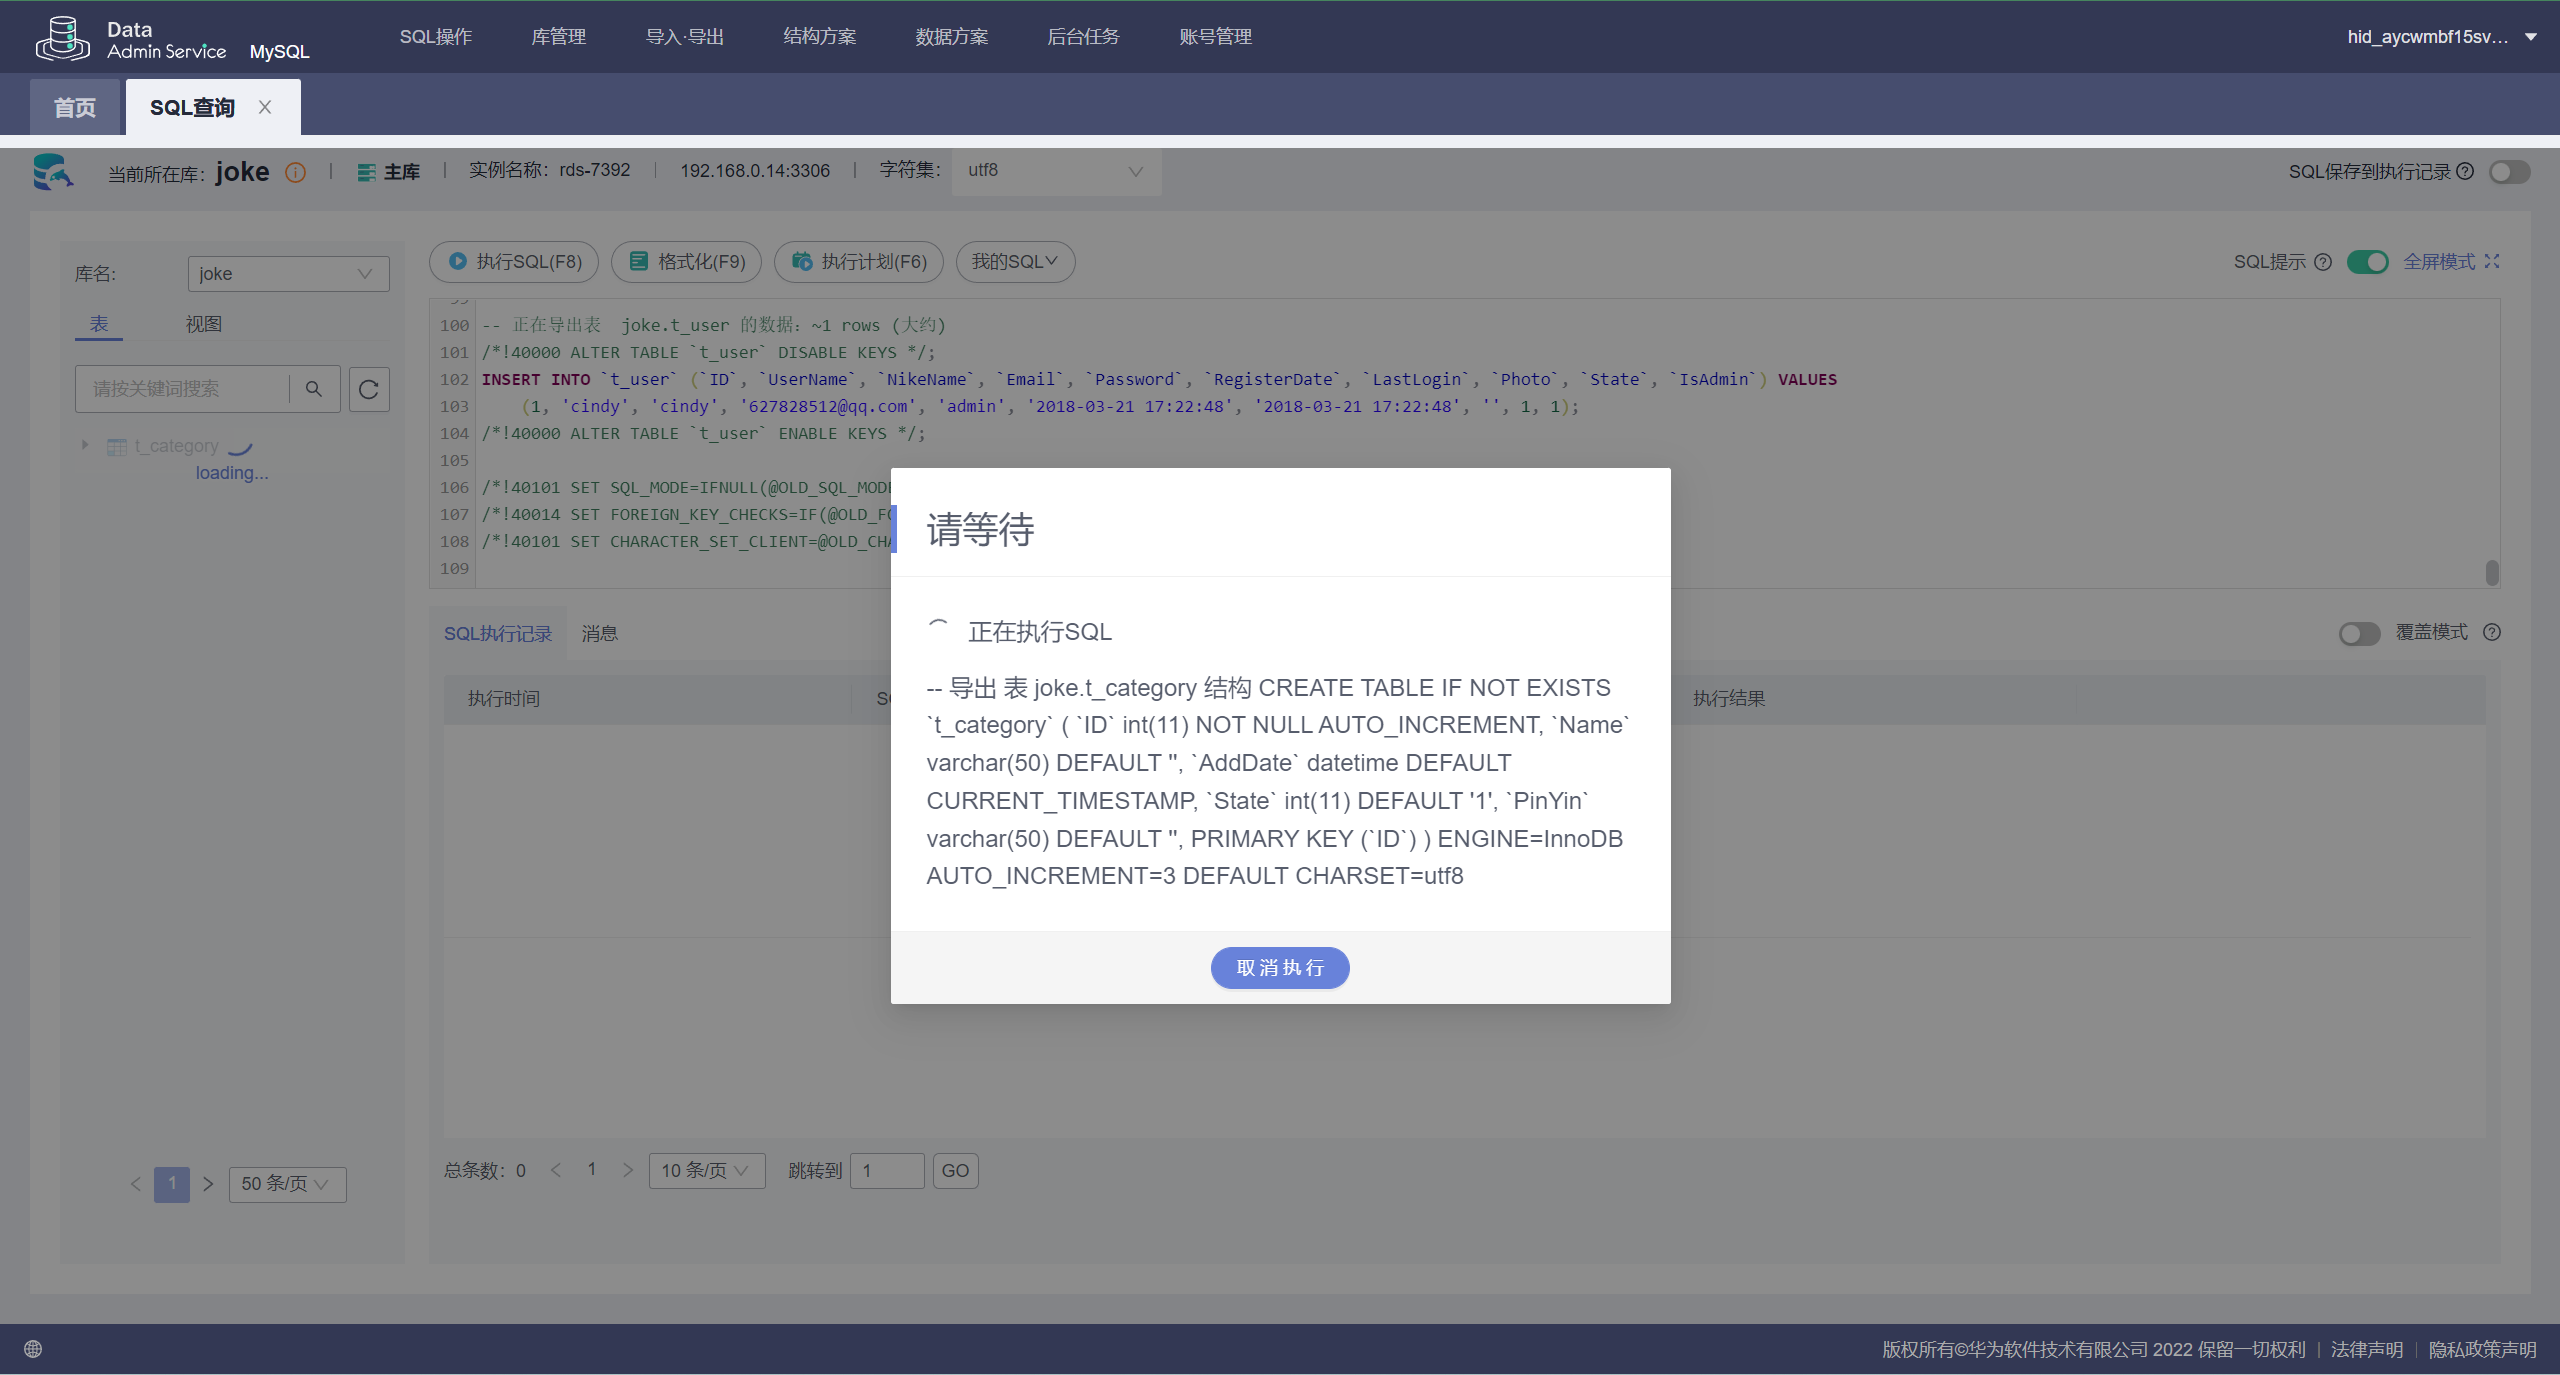
Task: Click the master instance icon labeled 主库
Action: pos(366,172)
